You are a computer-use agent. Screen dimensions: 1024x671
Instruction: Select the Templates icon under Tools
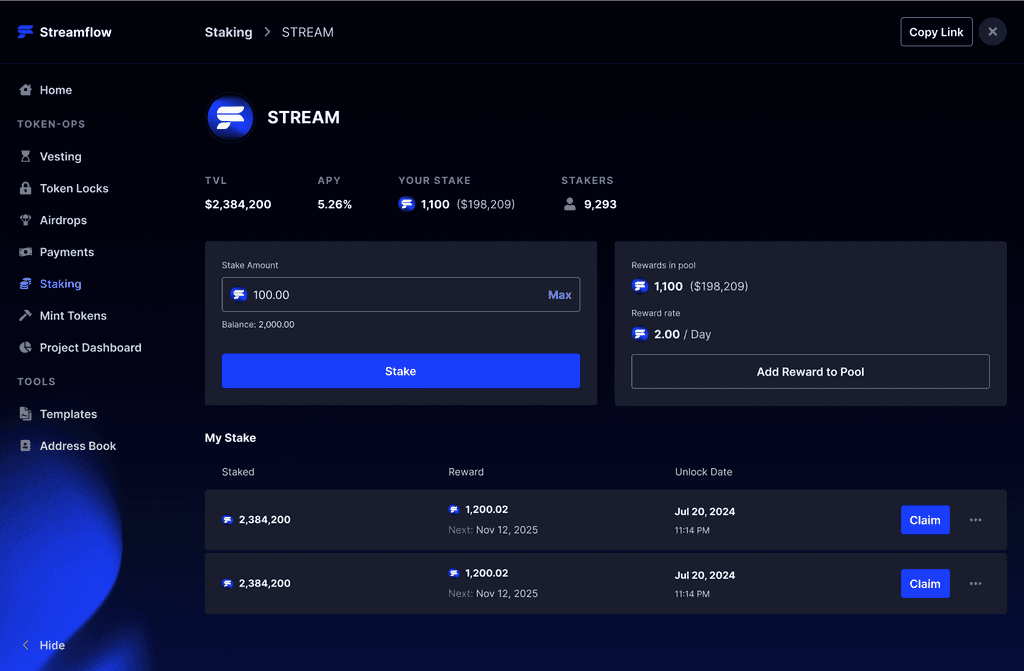[x=25, y=413]
